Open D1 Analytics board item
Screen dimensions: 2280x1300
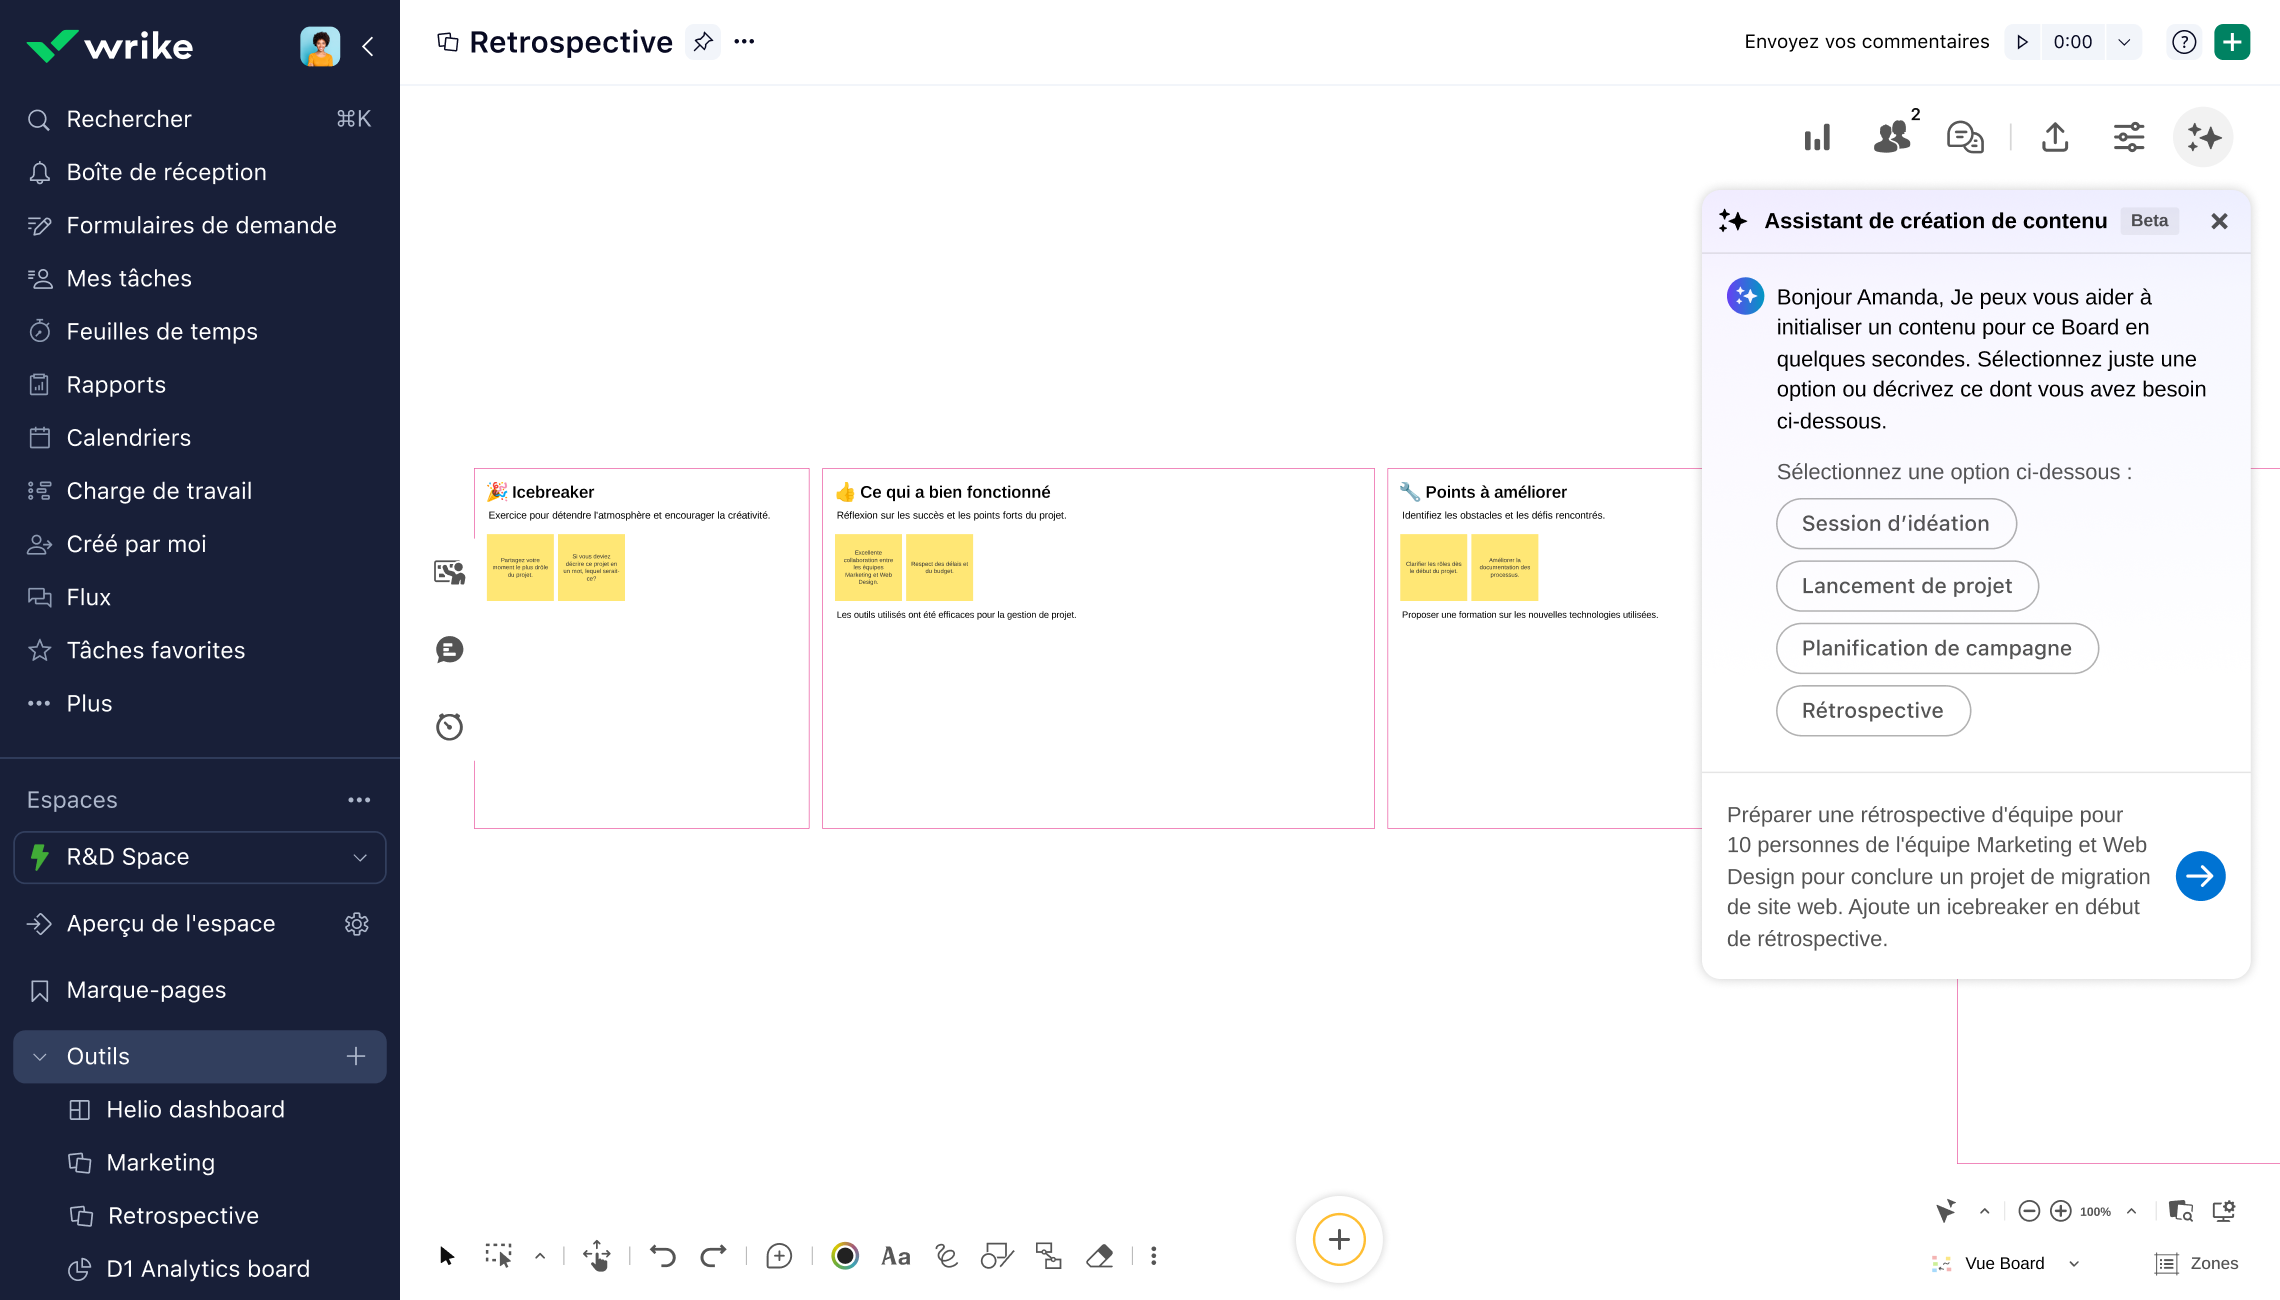208,1268
